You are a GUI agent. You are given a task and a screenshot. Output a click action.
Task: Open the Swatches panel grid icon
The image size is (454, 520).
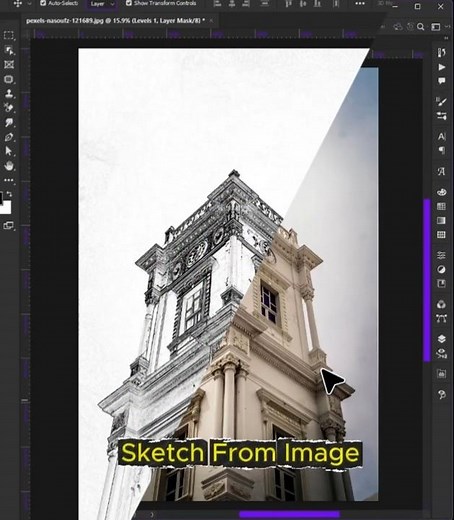click(x=441, y=206)
